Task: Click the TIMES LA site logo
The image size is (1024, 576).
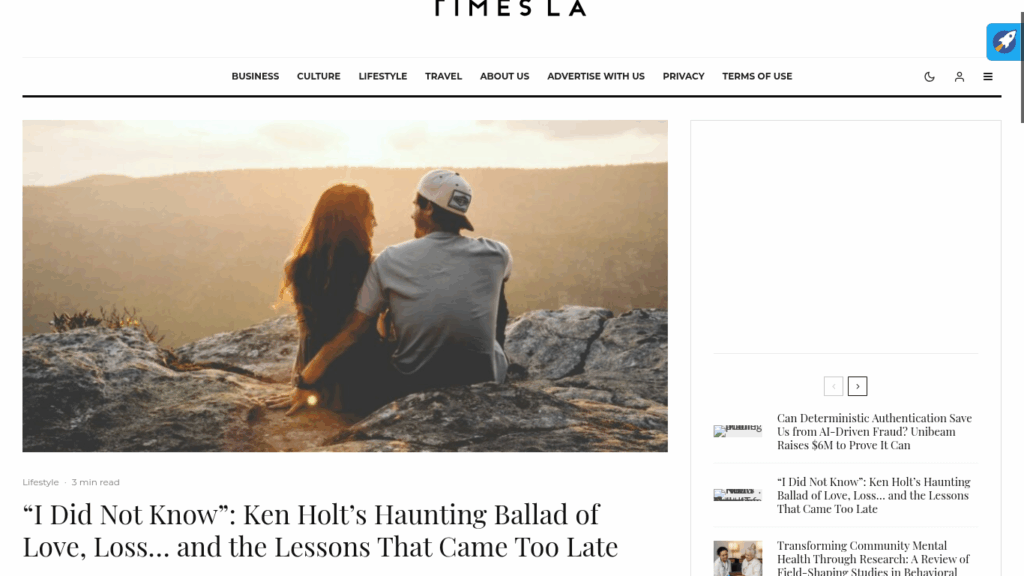Action: click(x=511, y=8)
